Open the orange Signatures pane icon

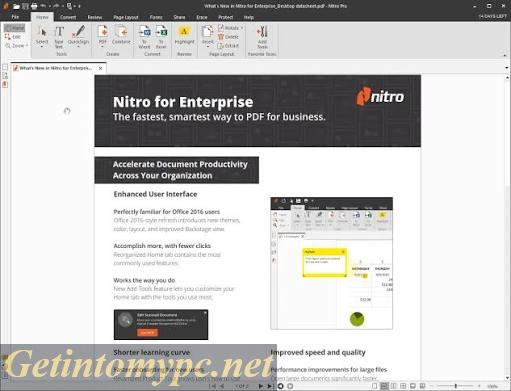(5, 84)
